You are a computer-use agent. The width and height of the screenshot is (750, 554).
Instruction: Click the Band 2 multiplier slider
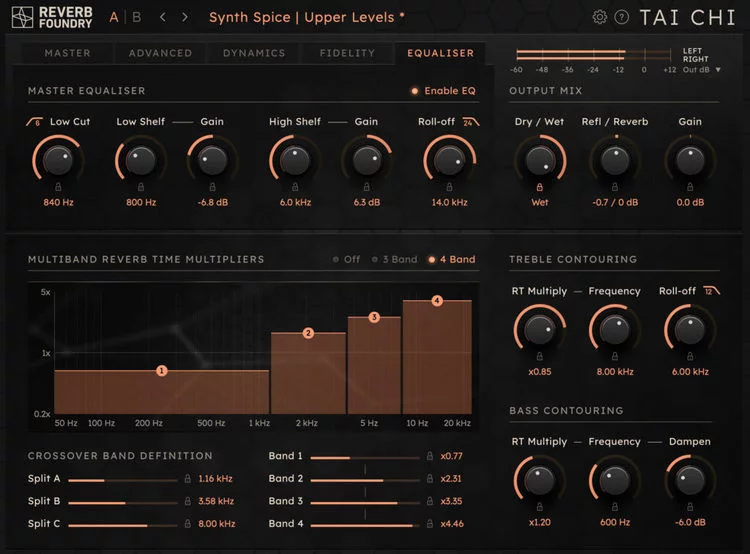click(365, 480)
